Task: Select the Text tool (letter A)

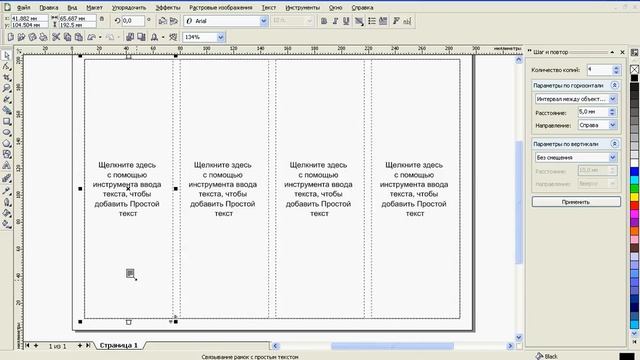Action: (7, 165)
